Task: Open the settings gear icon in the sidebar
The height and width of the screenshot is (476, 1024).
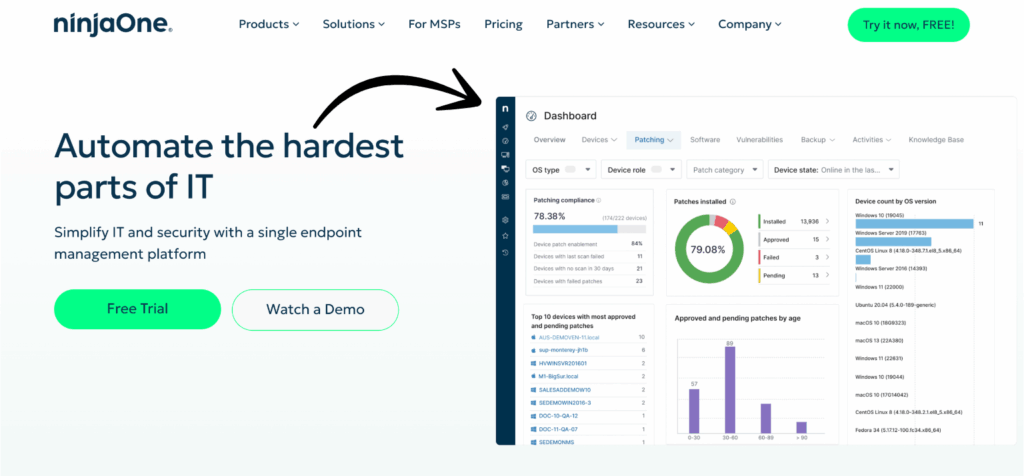Action: [506, 220]
